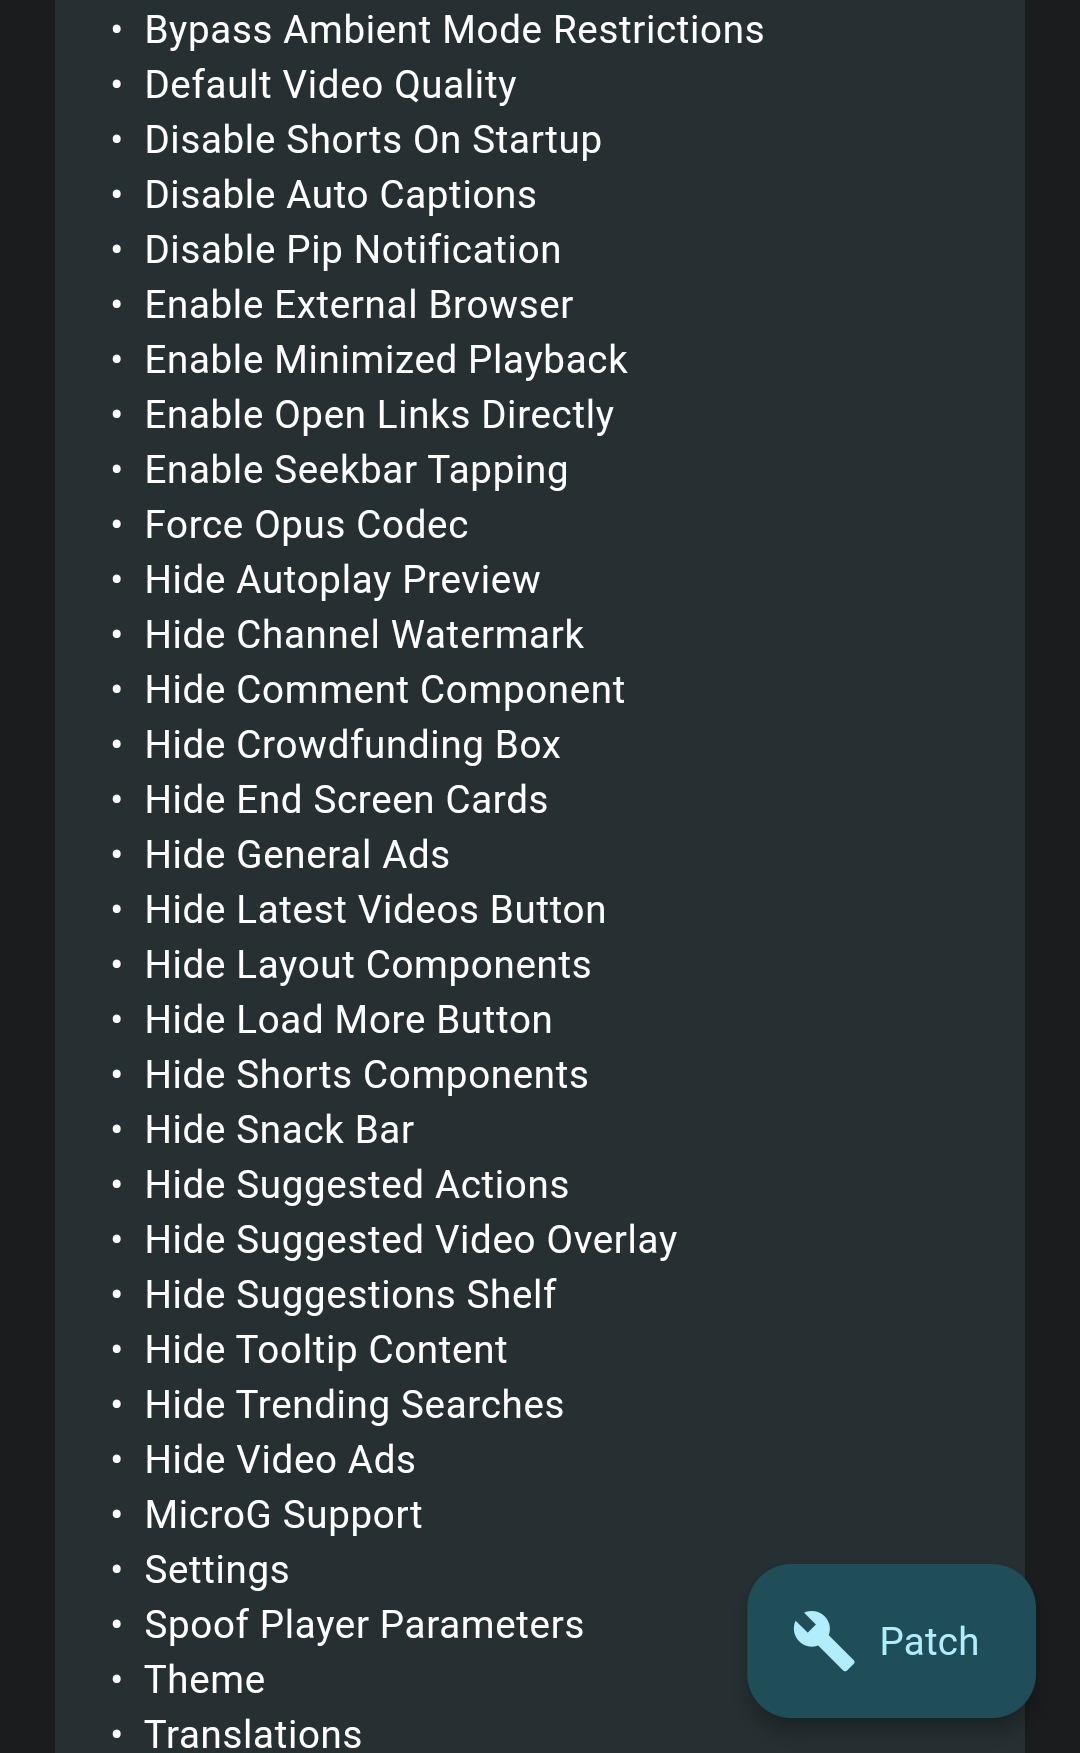Toggle the Hide Video Ads patch
The image size is (1080, 1753).
280,1459
